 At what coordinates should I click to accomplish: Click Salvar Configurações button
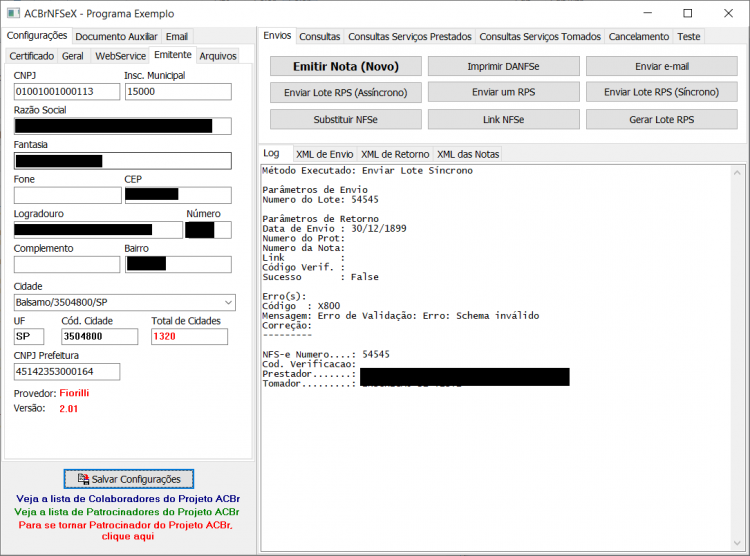coord(129,479)
